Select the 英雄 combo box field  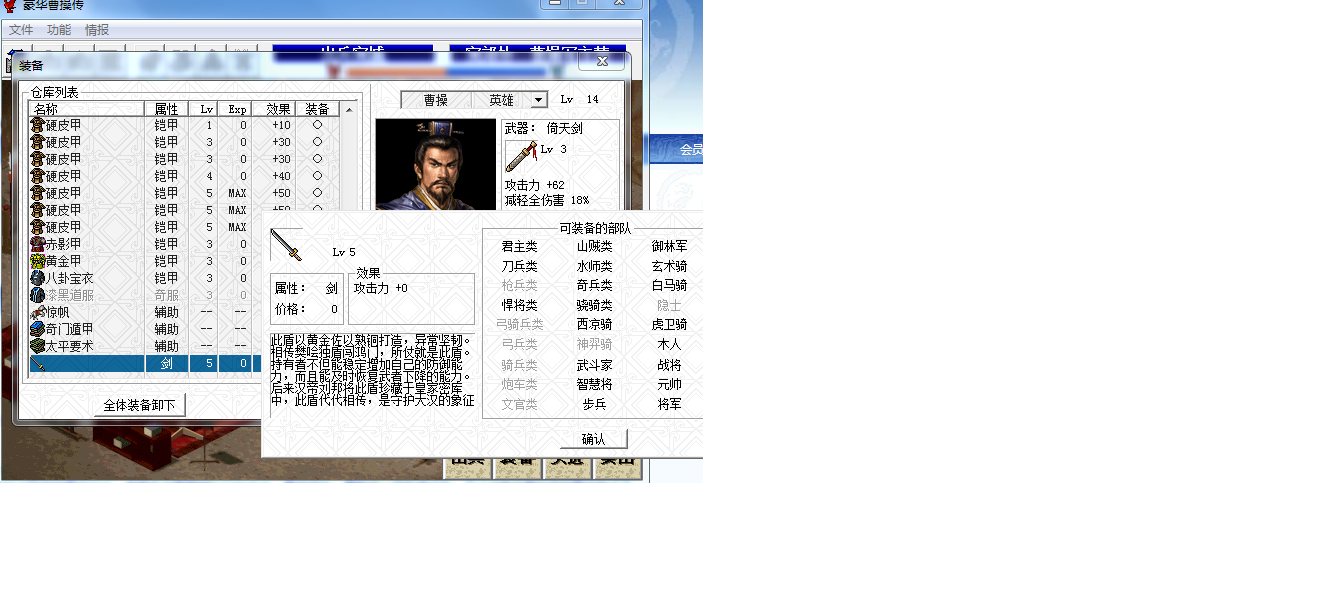coord(510,100)
